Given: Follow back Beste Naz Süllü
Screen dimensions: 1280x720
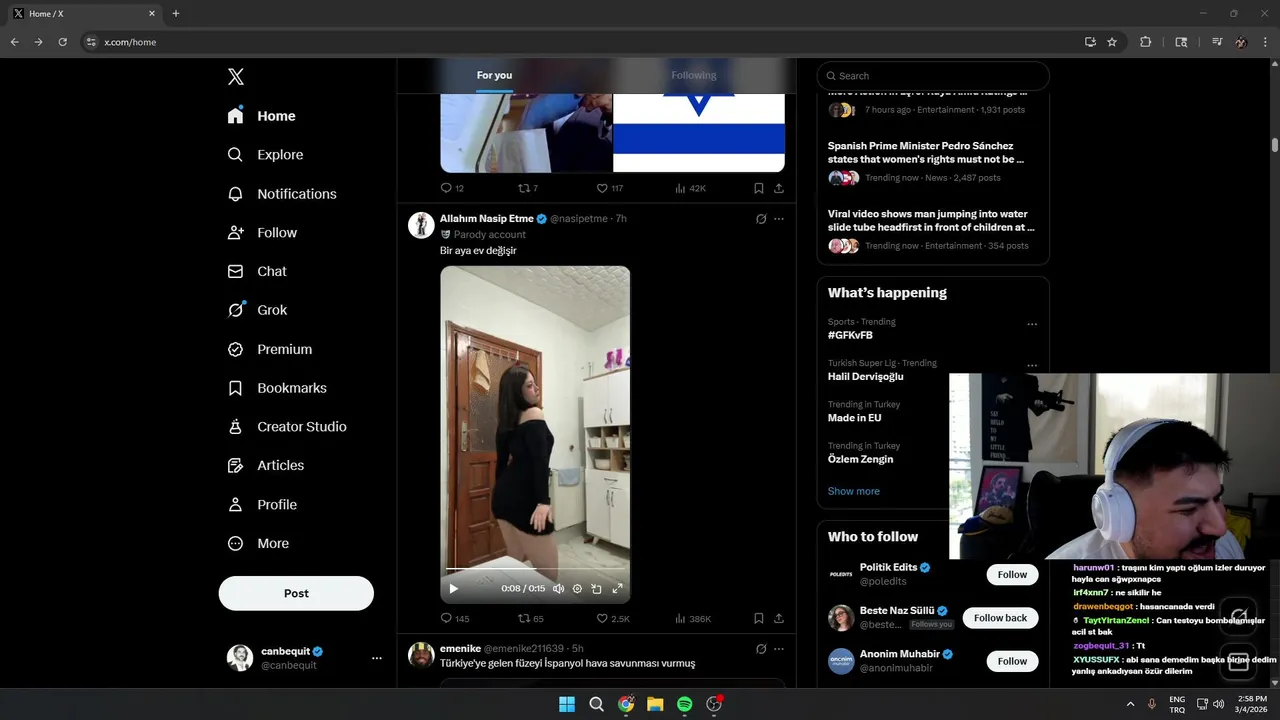Looking at the screenshot, I should pyautogui.click(x=1000, y=618).
